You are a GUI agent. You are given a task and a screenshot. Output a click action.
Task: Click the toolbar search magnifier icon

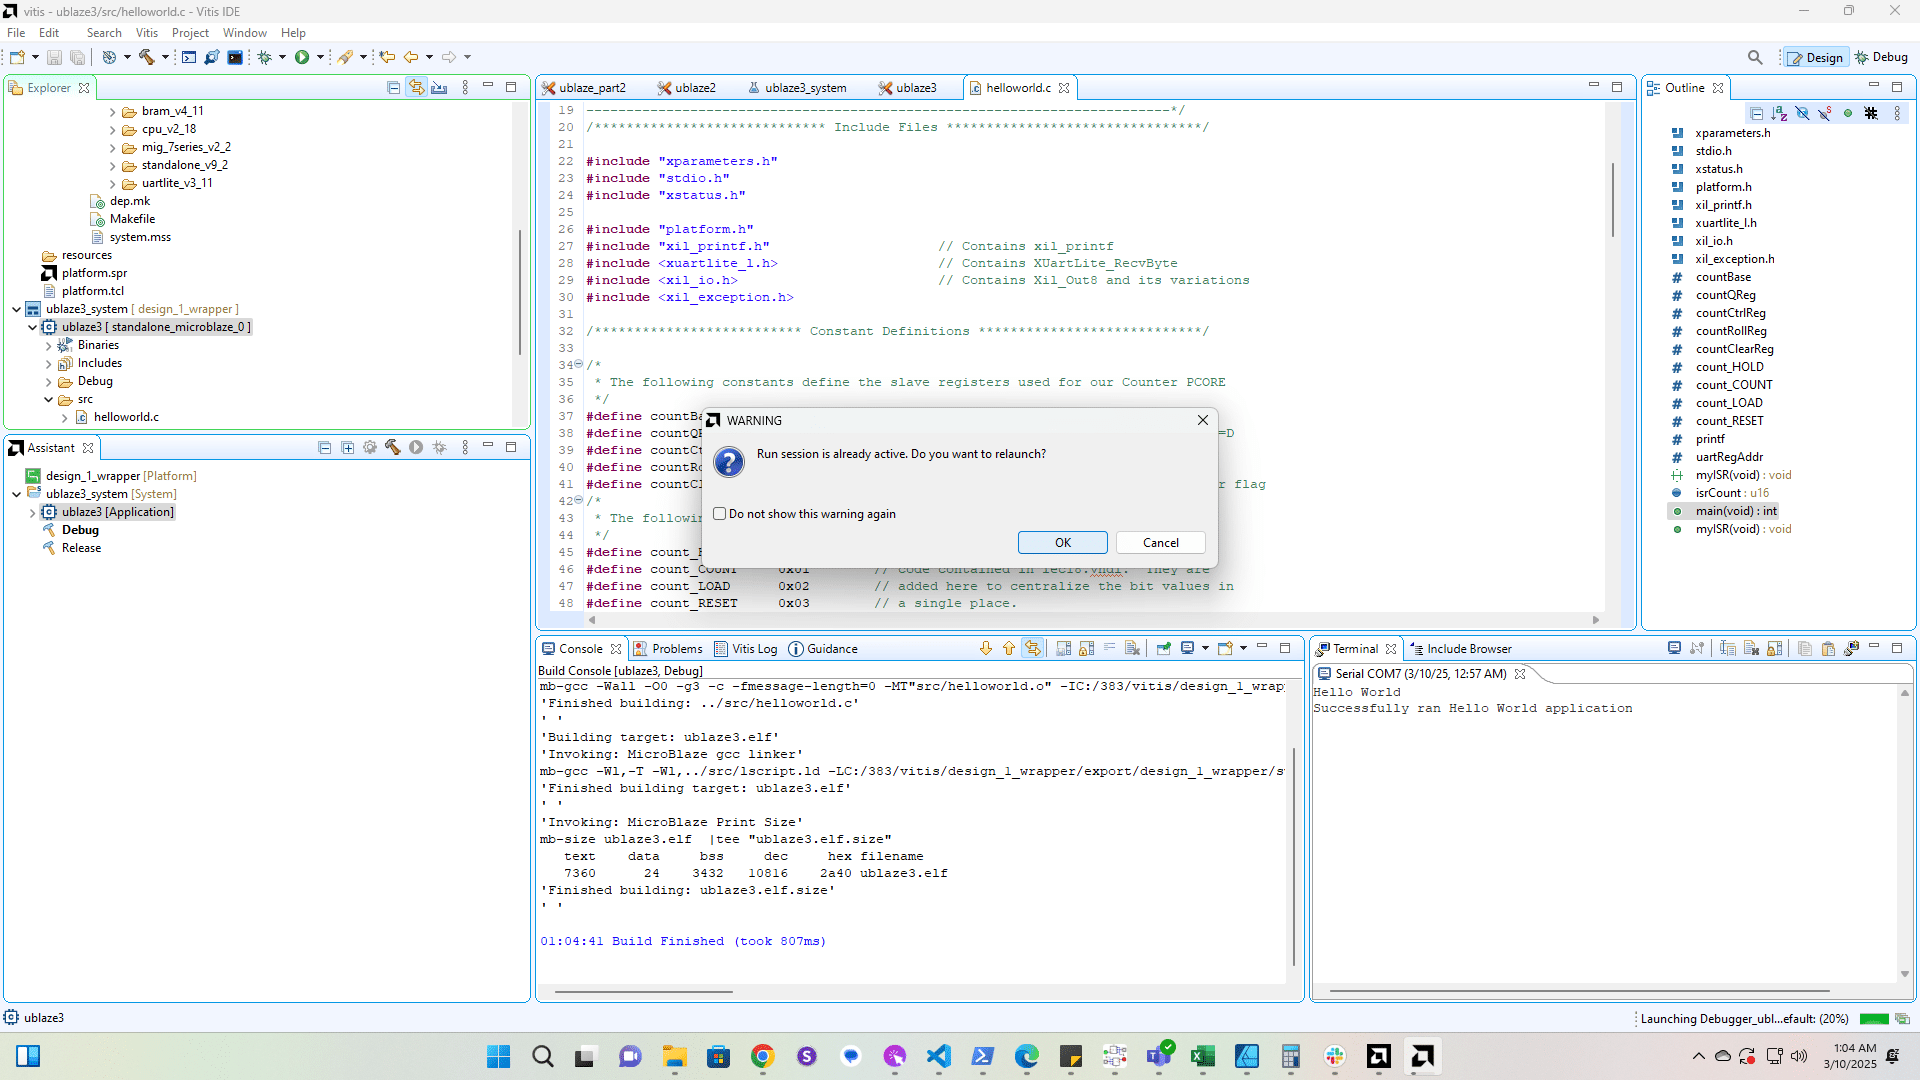[x=1755, y=57]
